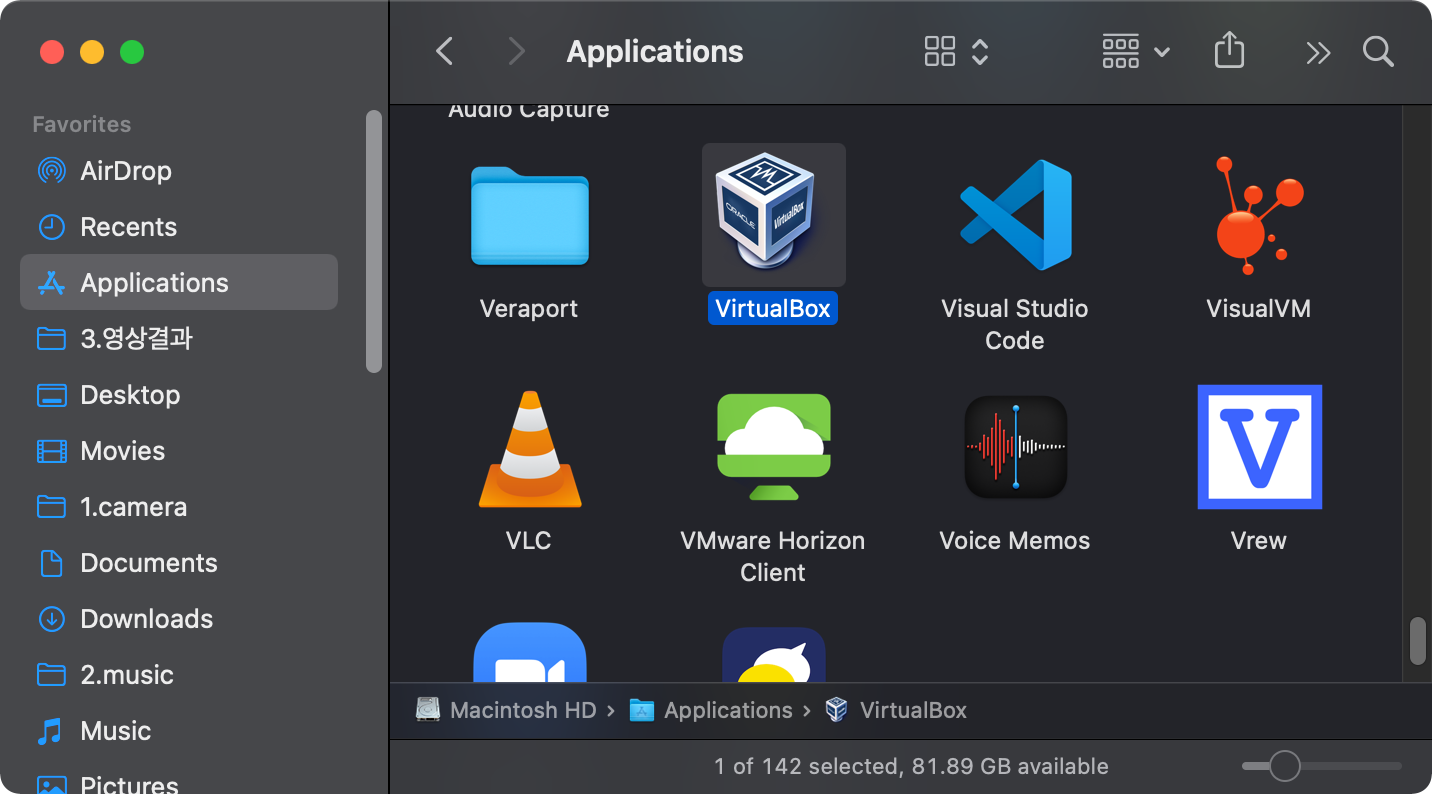
Task: Open Downloads in sidebar
Action: coord(179,619)
